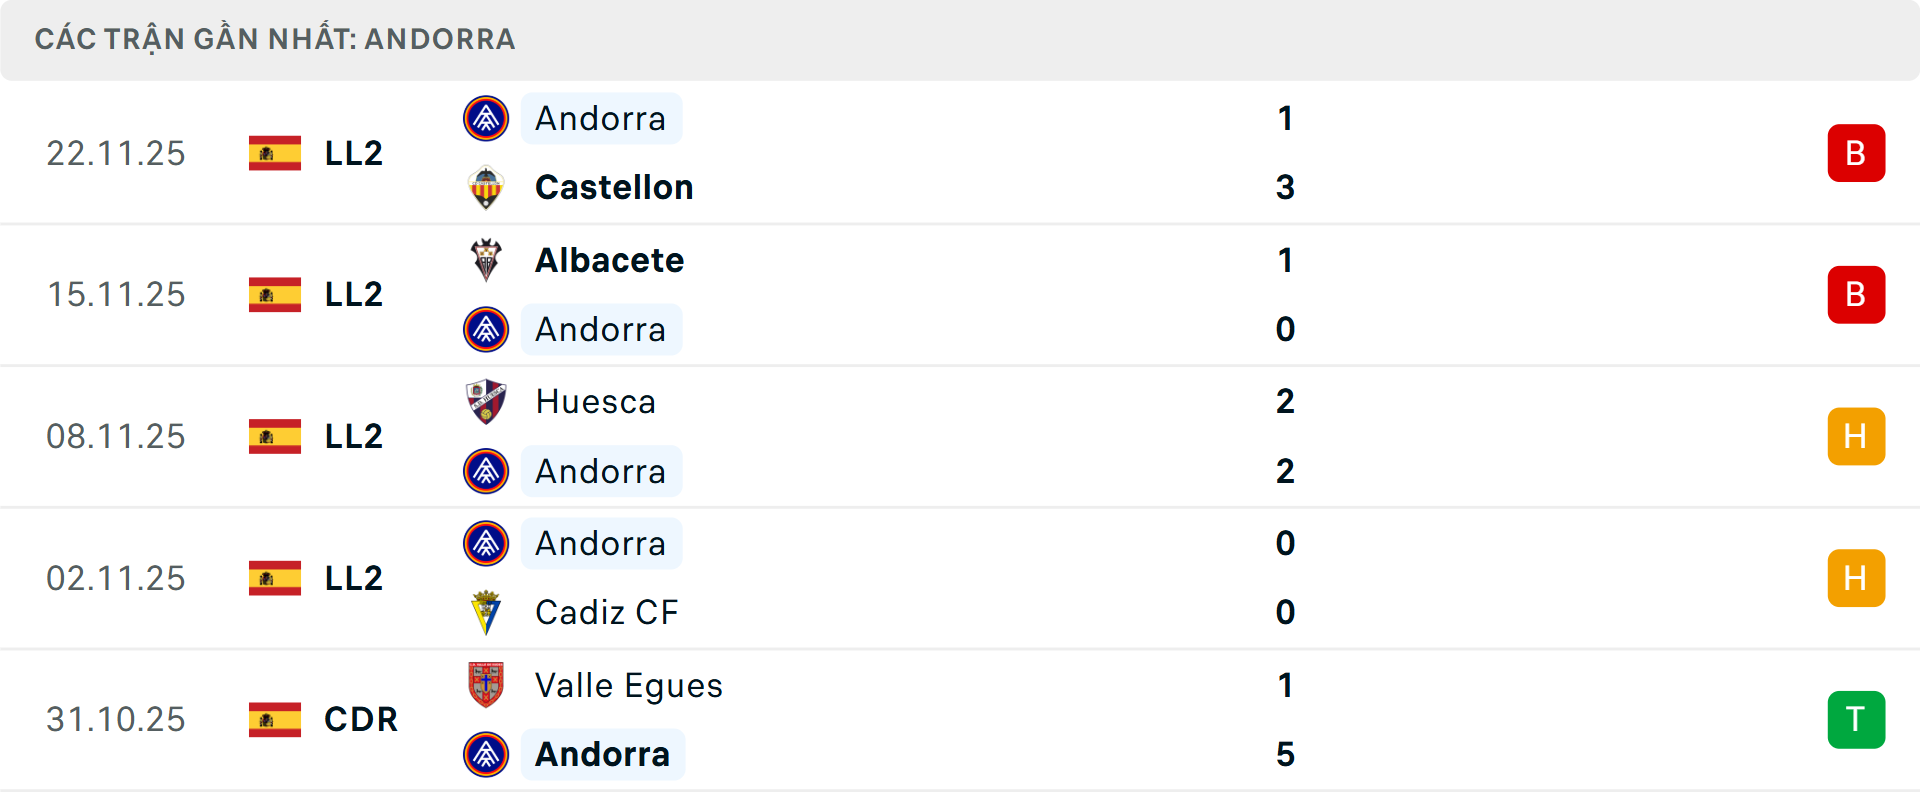This screenshot has height=792, width=1920.
Task: Click the red B badge for Castellon match
Action: tap(1856, 153)
